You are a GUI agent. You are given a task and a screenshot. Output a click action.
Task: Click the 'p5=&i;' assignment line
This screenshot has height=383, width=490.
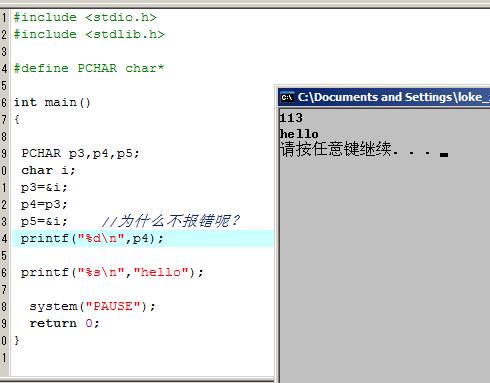coord(44,221)
